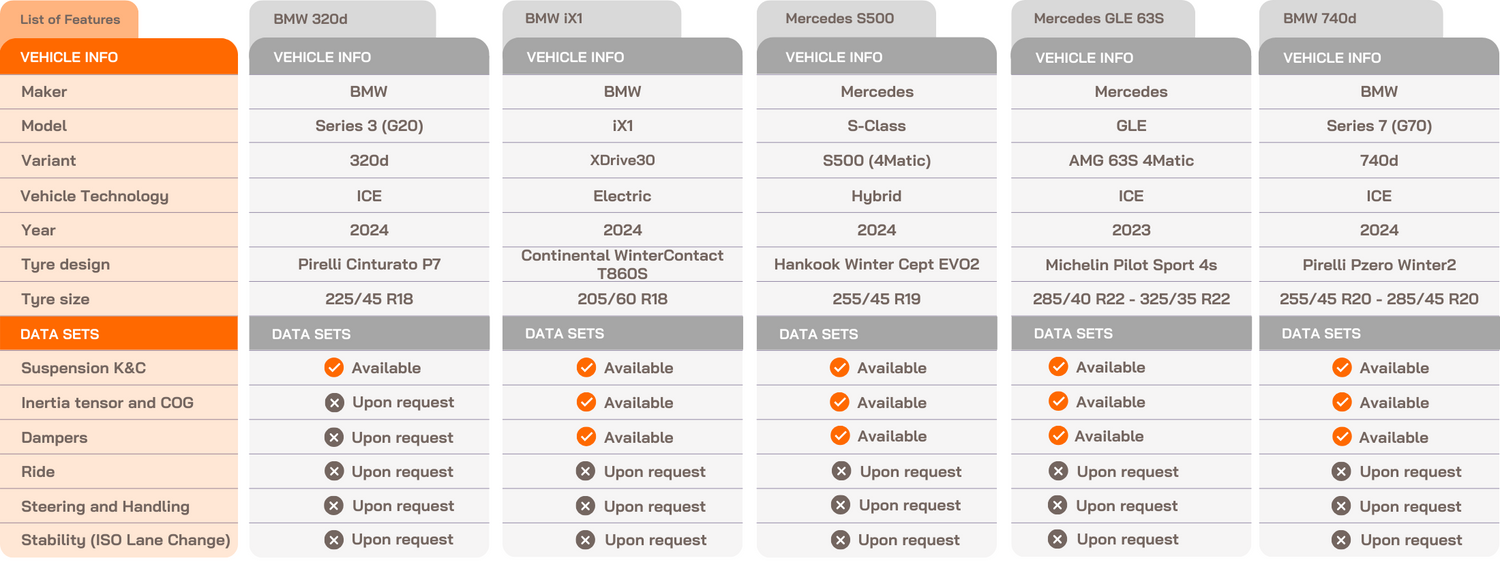
Task: Click the Mercedes S500 Steering and Handling X icon
Action: click(x=841, y=506)
